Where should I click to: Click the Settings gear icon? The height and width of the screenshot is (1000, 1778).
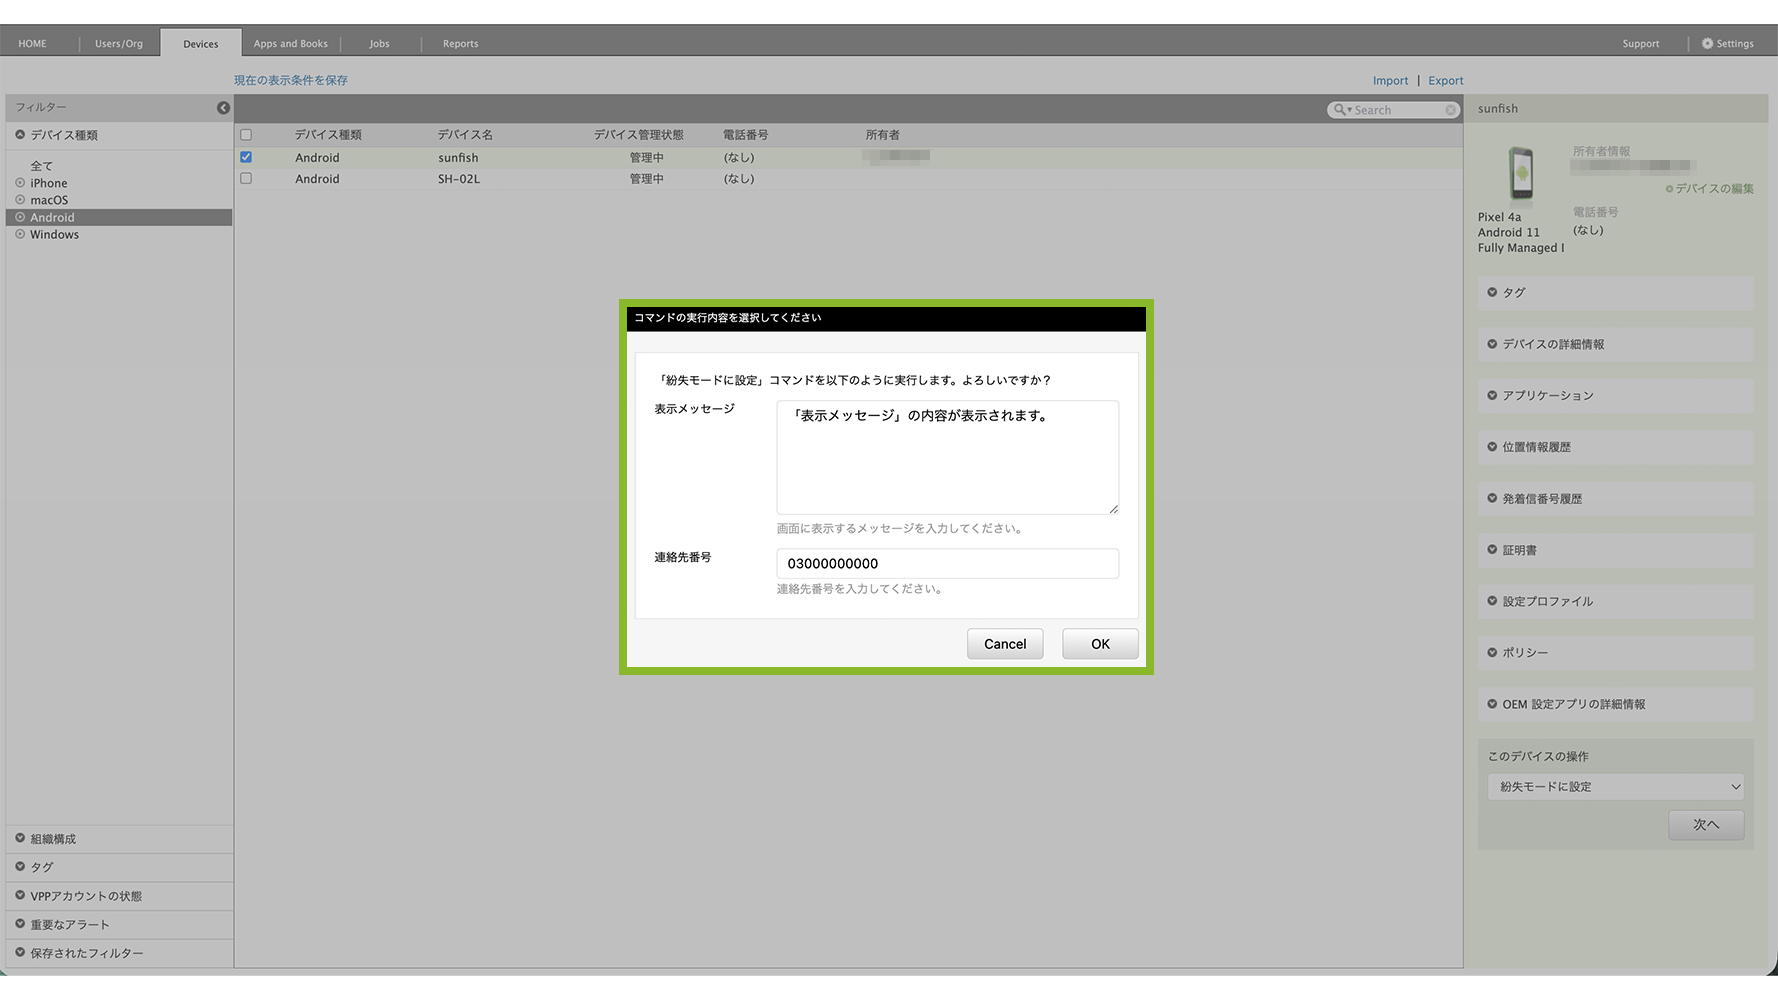(1707, 44)
